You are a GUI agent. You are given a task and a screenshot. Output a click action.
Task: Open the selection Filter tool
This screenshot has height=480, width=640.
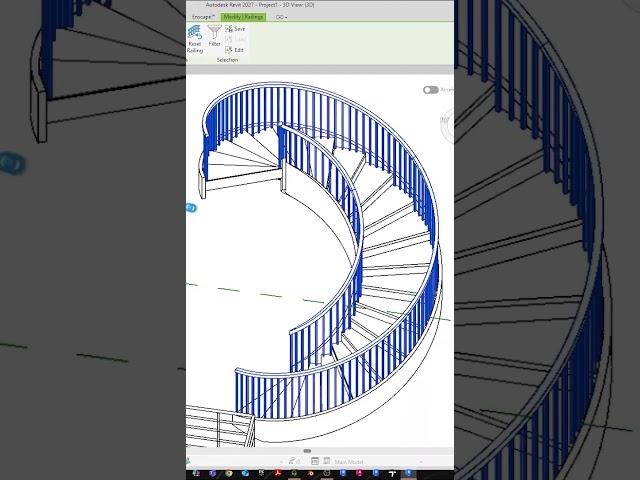pyautogui.click(x=214, y=36)
